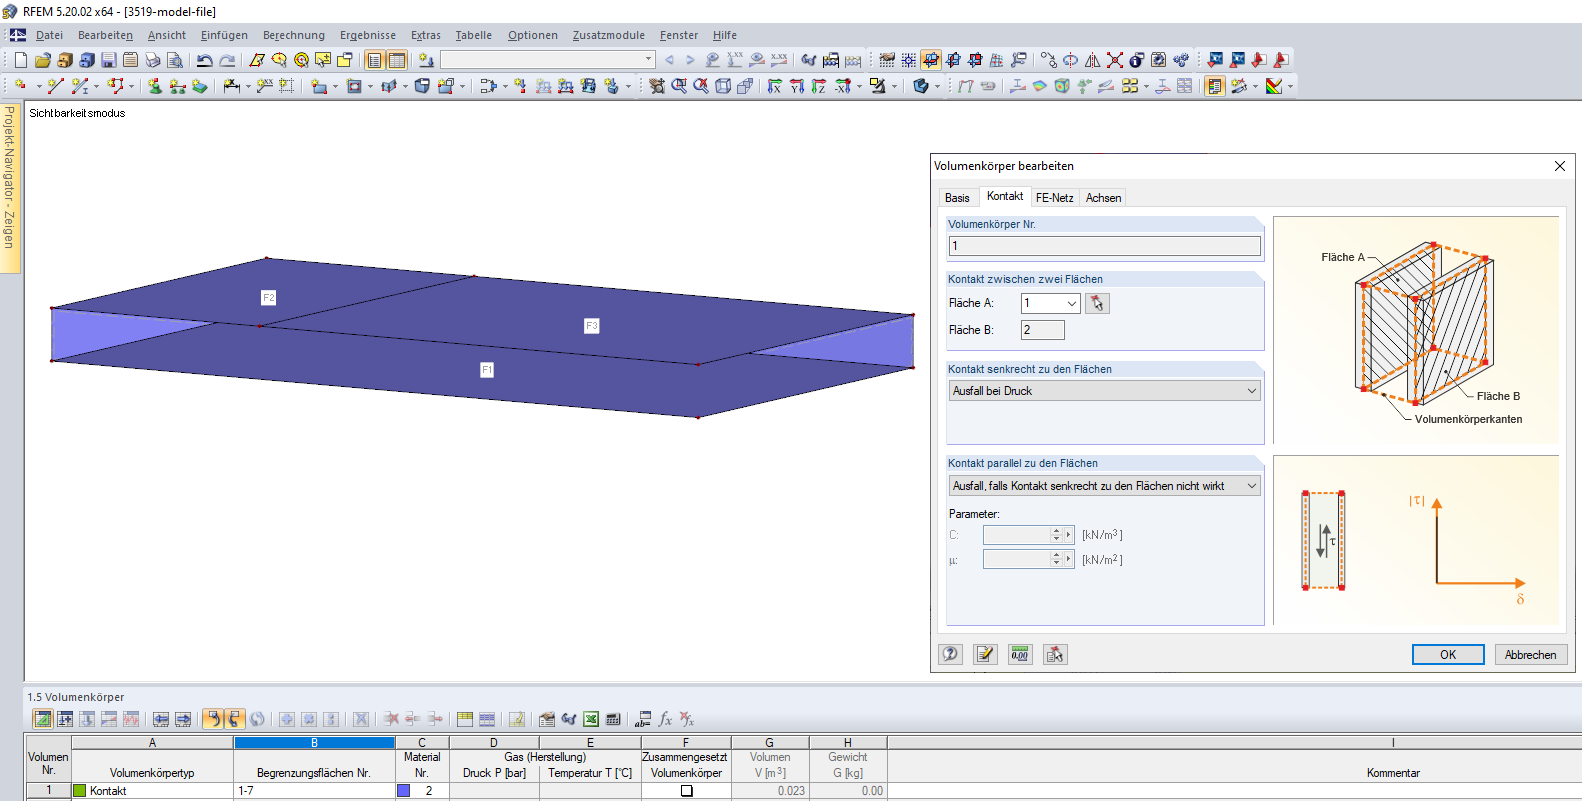This screenshot has width=1582, height=801.
Task: Toggle Zusammengesetzt Volumenkörper checkbox in row 1
Action: coord(686,791)
